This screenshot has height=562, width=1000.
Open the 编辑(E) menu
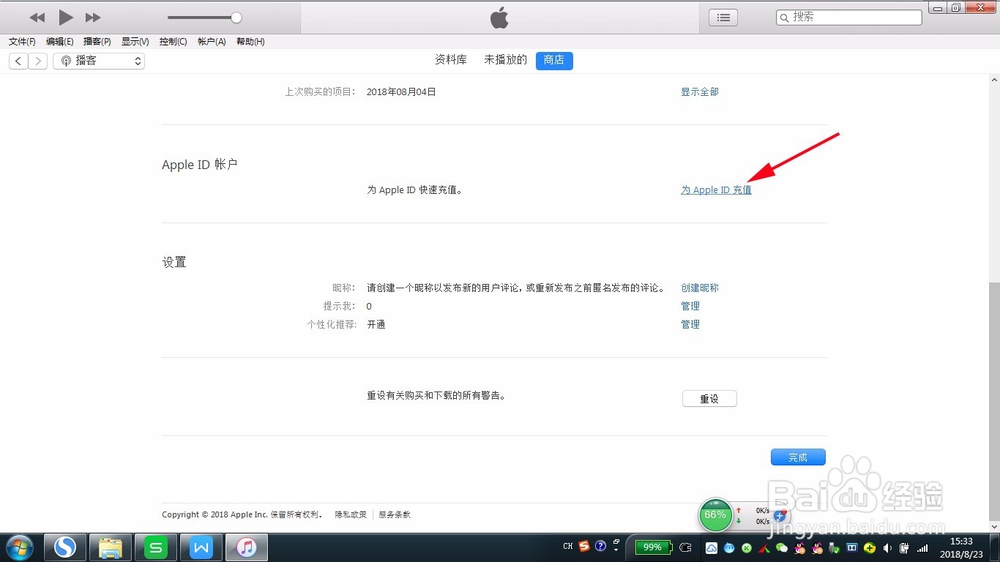pos(59,41)
